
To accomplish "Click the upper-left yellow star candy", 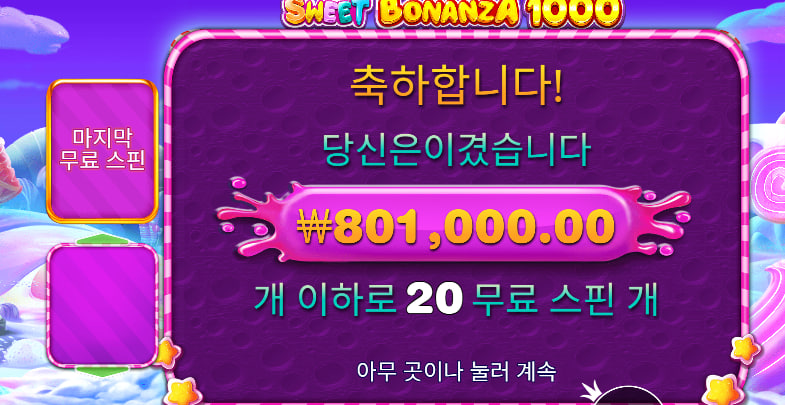I will click(x=168, y=353).
